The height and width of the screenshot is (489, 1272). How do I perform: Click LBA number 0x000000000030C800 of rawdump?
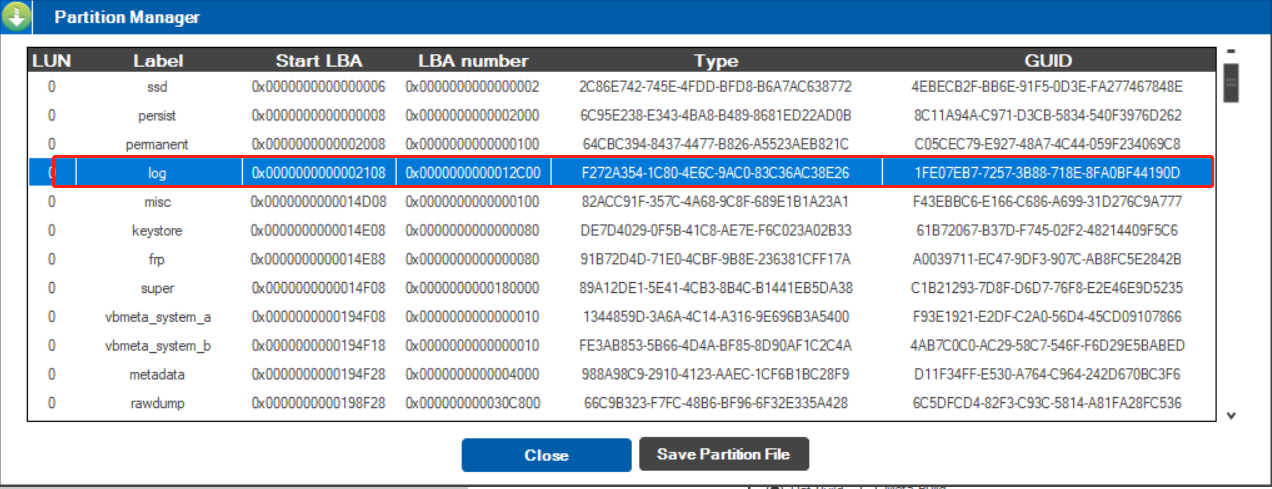point(473,404)
